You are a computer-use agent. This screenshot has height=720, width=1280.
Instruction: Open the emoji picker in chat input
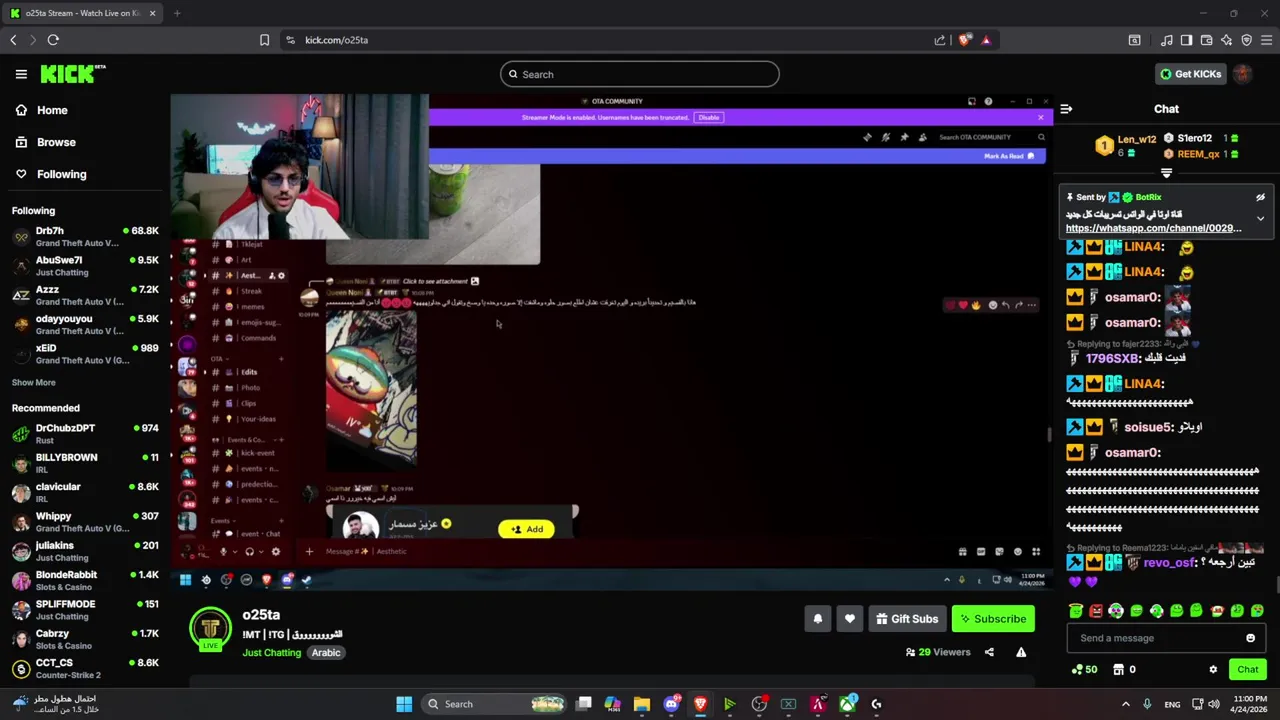[x=1250, y=638]
